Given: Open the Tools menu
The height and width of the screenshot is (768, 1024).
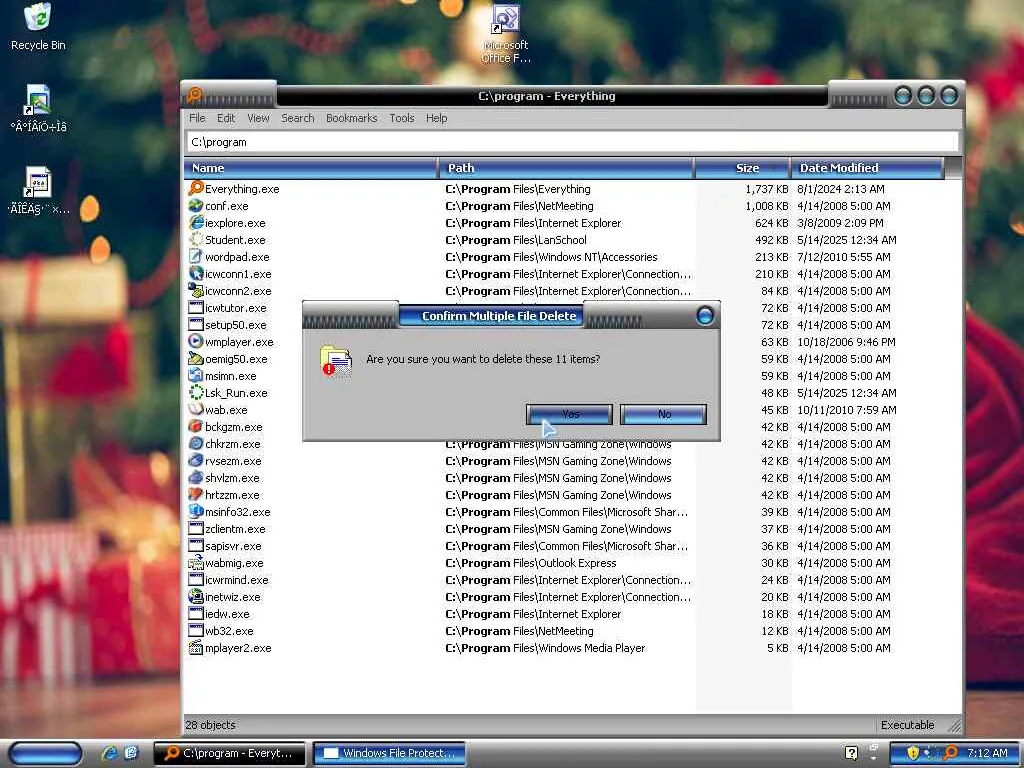Looking at the screenshot, I should click(402, 118).
